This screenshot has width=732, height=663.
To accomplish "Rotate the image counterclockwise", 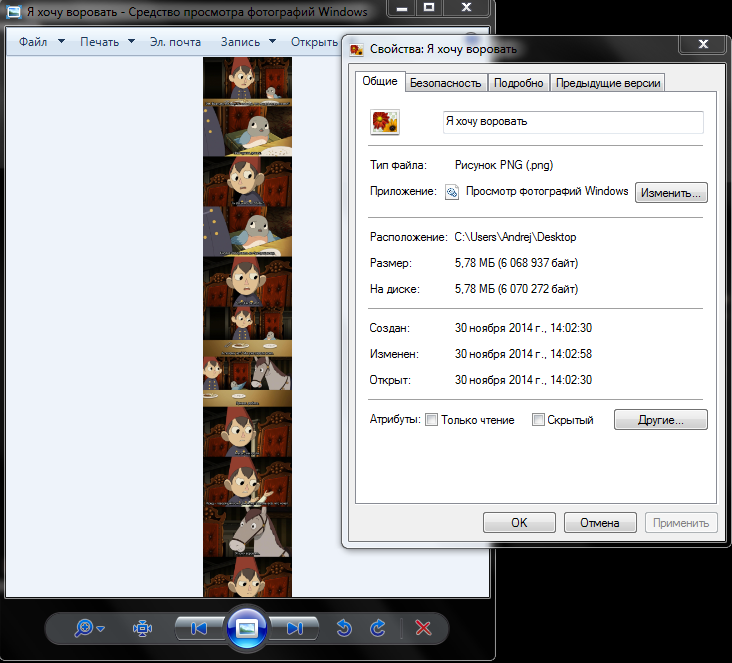I will pos(344,628).
